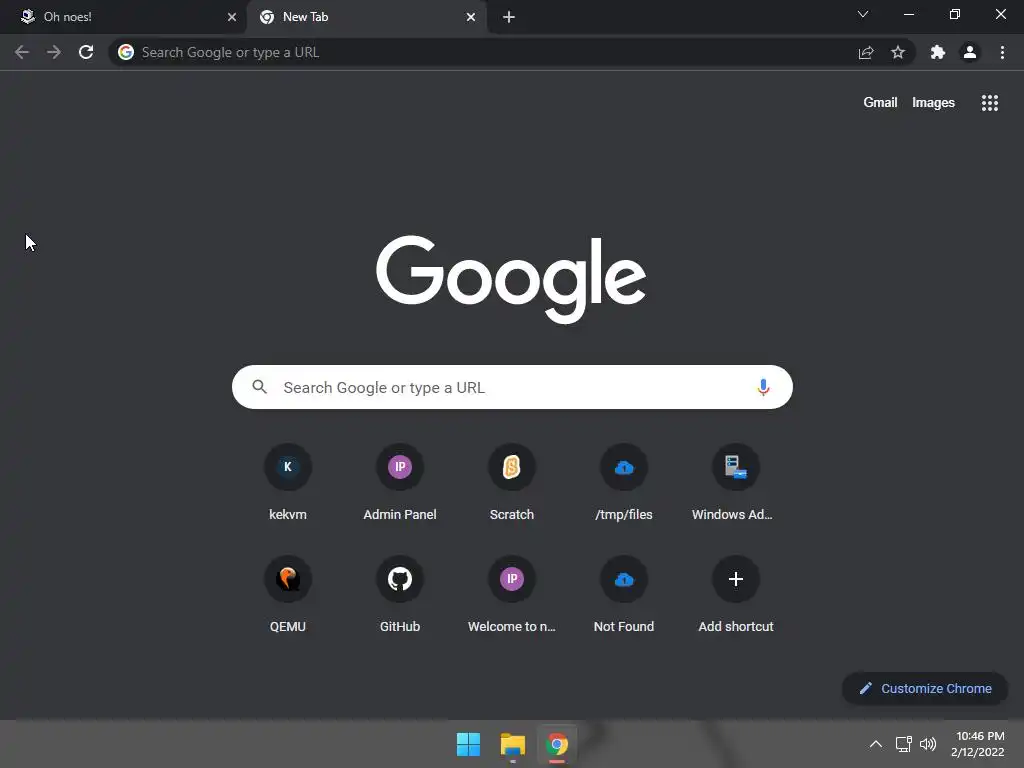This screenshot has height=768, width=1024.
Task: Open the kekvm shortcut tile
Action: (287, 482)
